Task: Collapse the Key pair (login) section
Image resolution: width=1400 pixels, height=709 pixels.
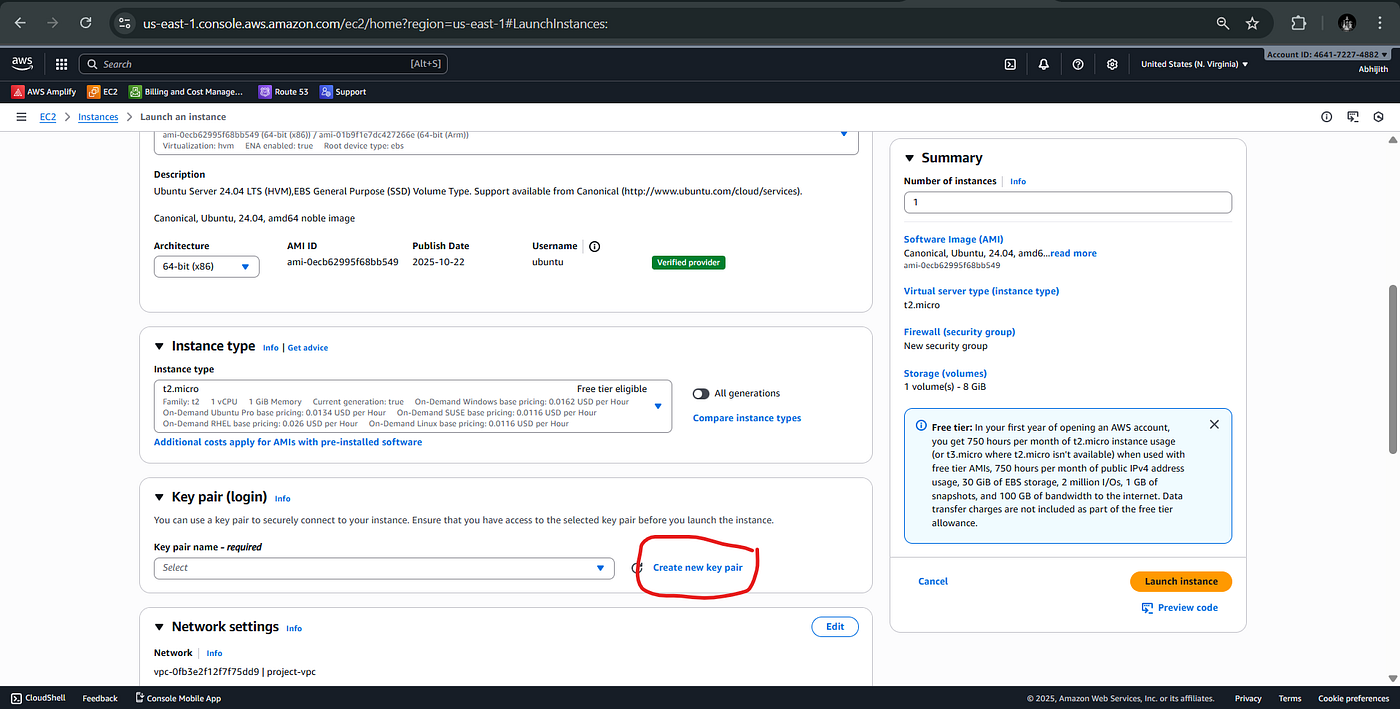Action: [159, 497]
